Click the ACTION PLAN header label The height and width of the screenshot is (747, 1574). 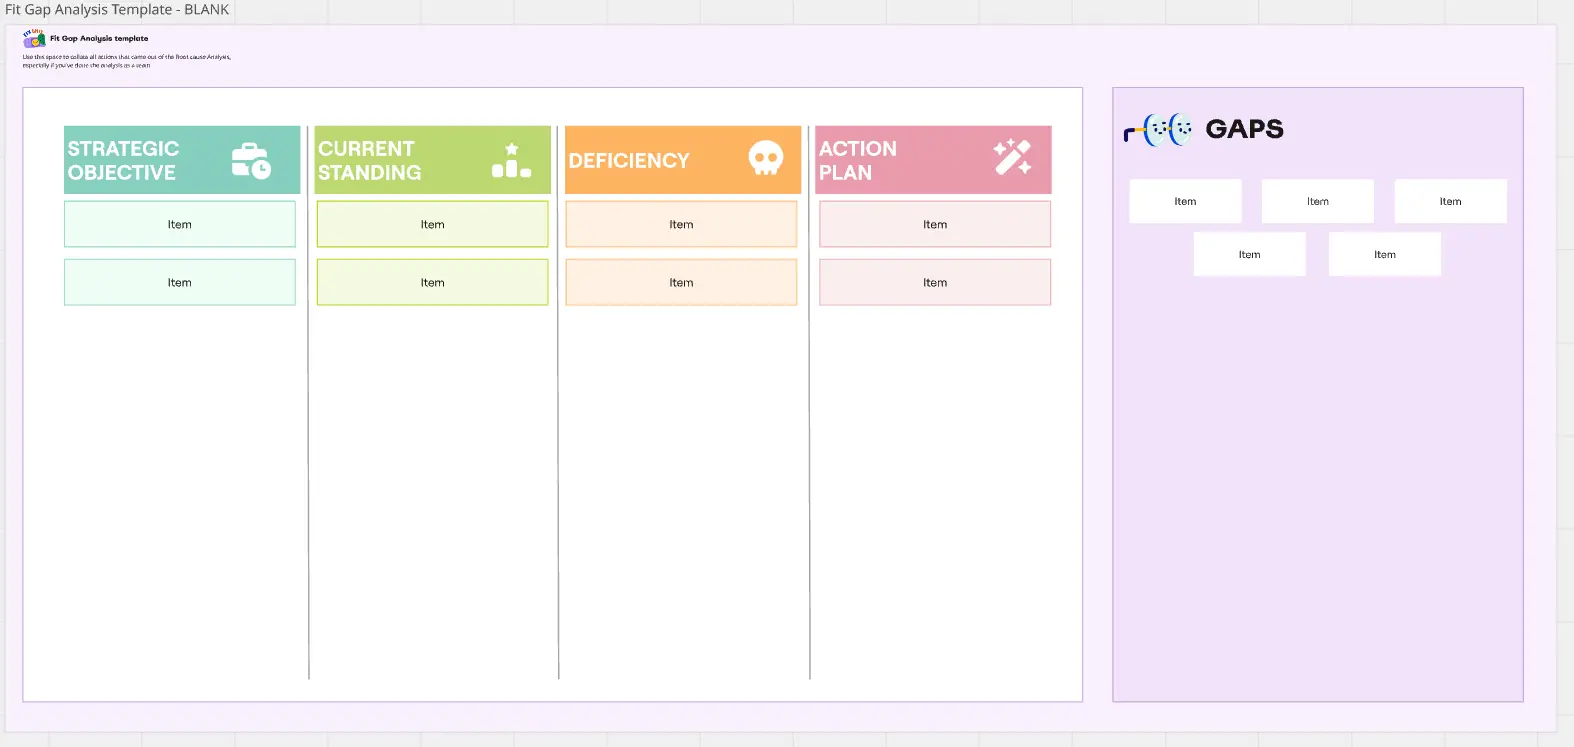(857, 160)
